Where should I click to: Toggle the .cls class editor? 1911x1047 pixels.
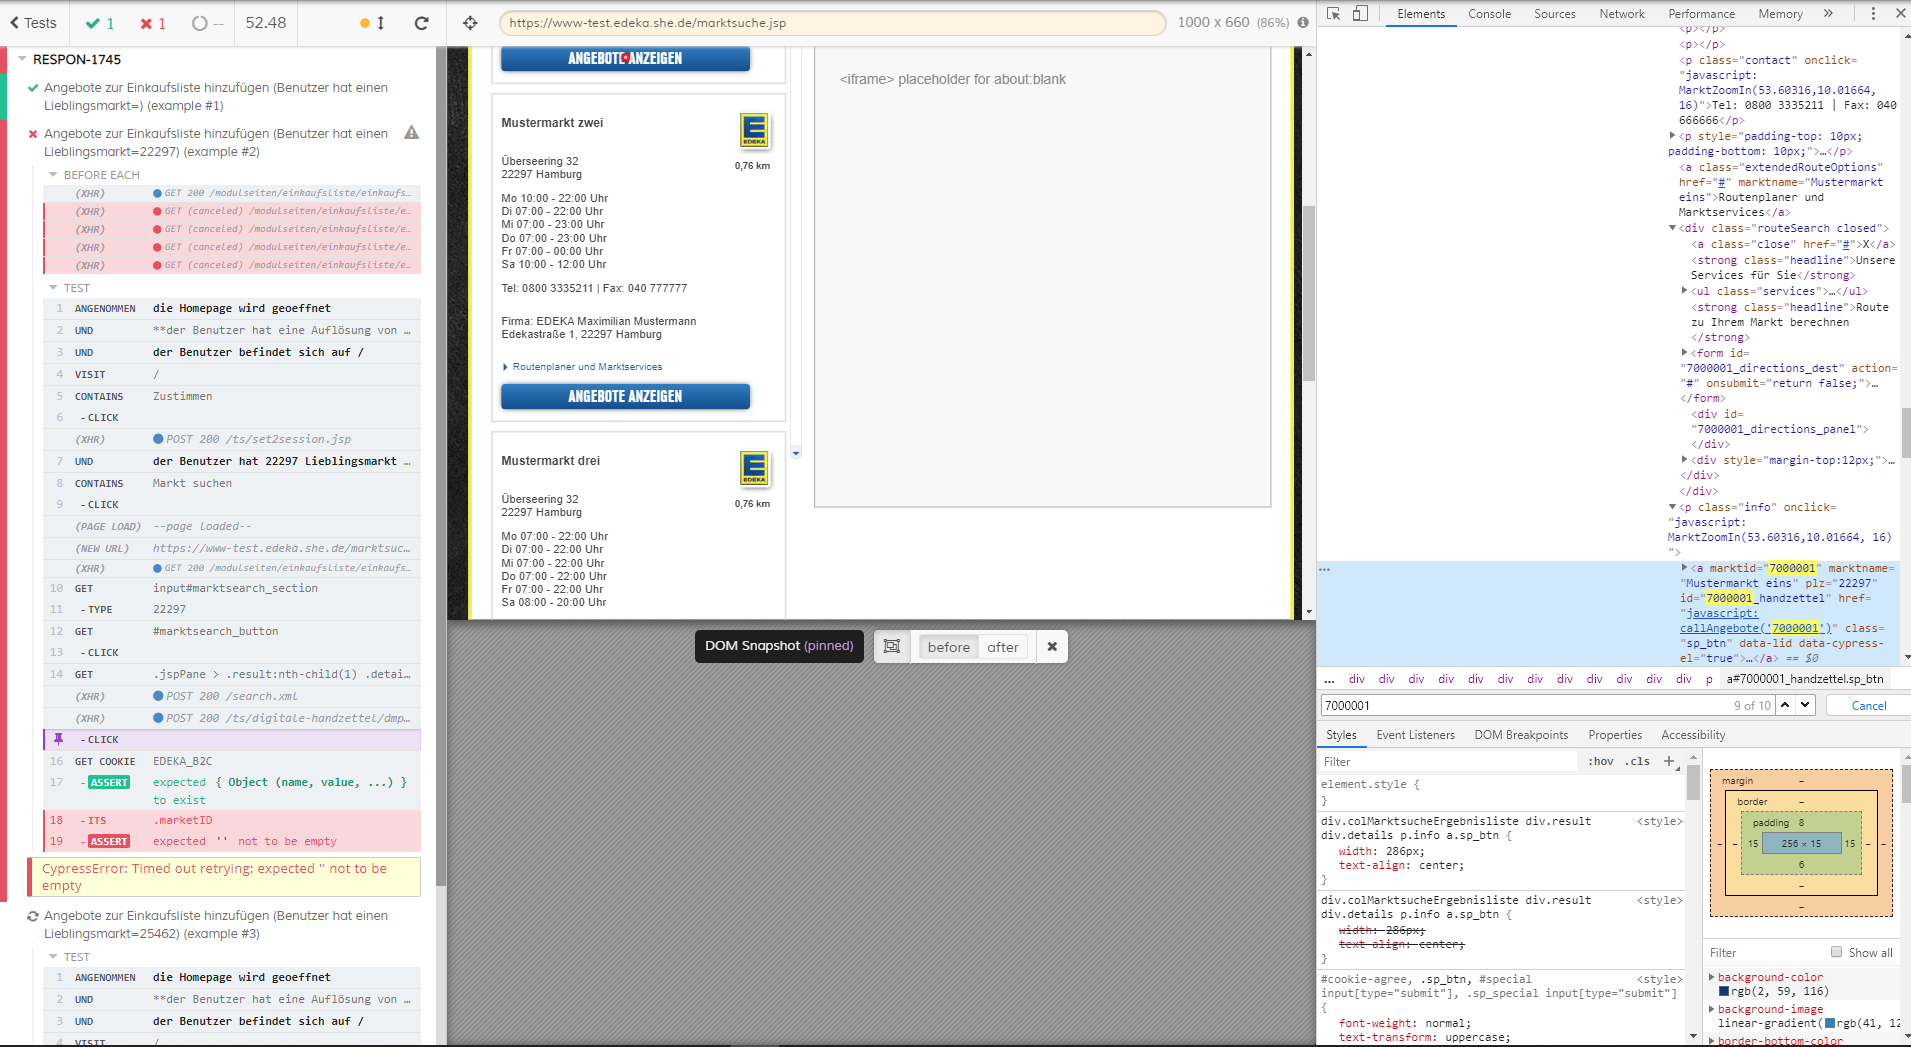1638,761
